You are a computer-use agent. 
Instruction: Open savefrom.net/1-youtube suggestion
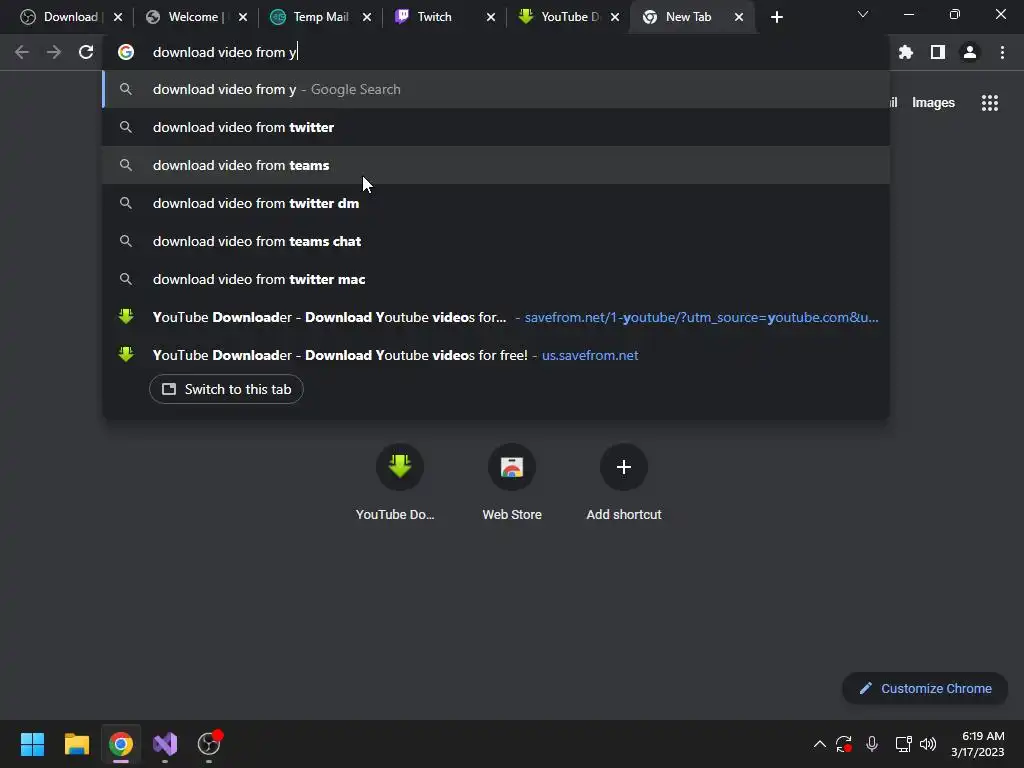(x=496, y=317)
